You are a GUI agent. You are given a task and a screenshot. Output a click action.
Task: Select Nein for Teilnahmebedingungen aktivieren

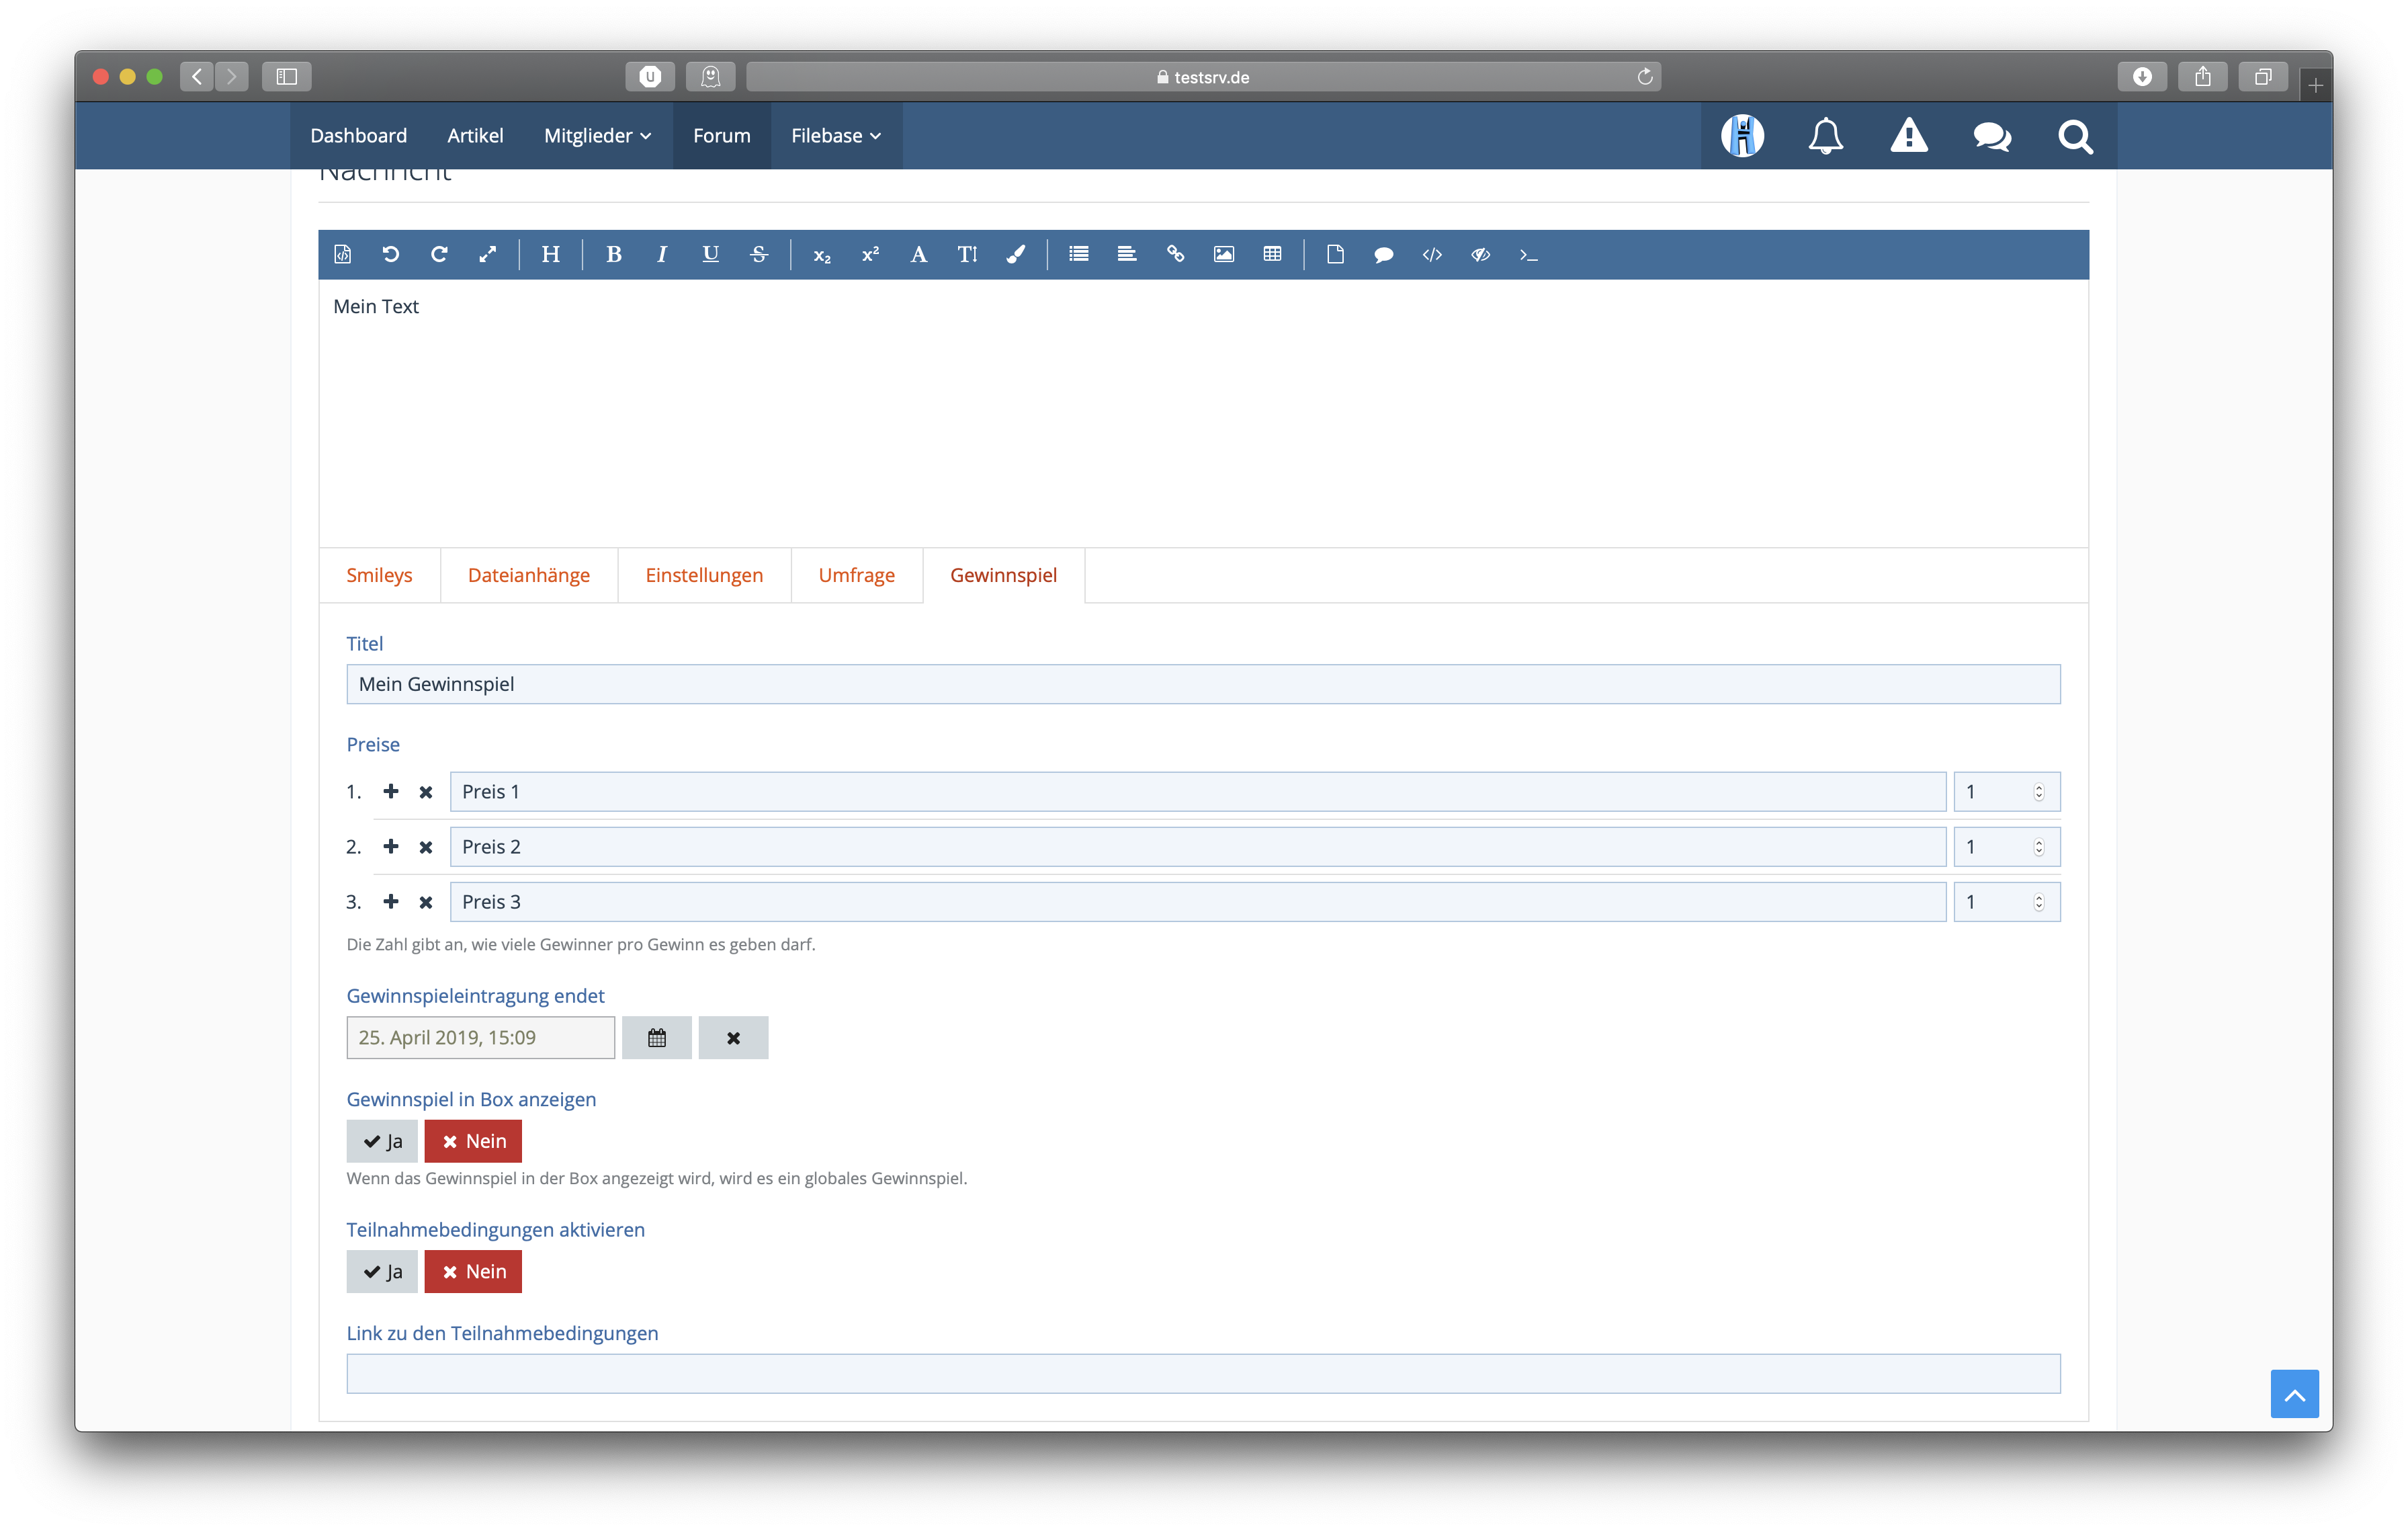click(x=473, y=1271)
